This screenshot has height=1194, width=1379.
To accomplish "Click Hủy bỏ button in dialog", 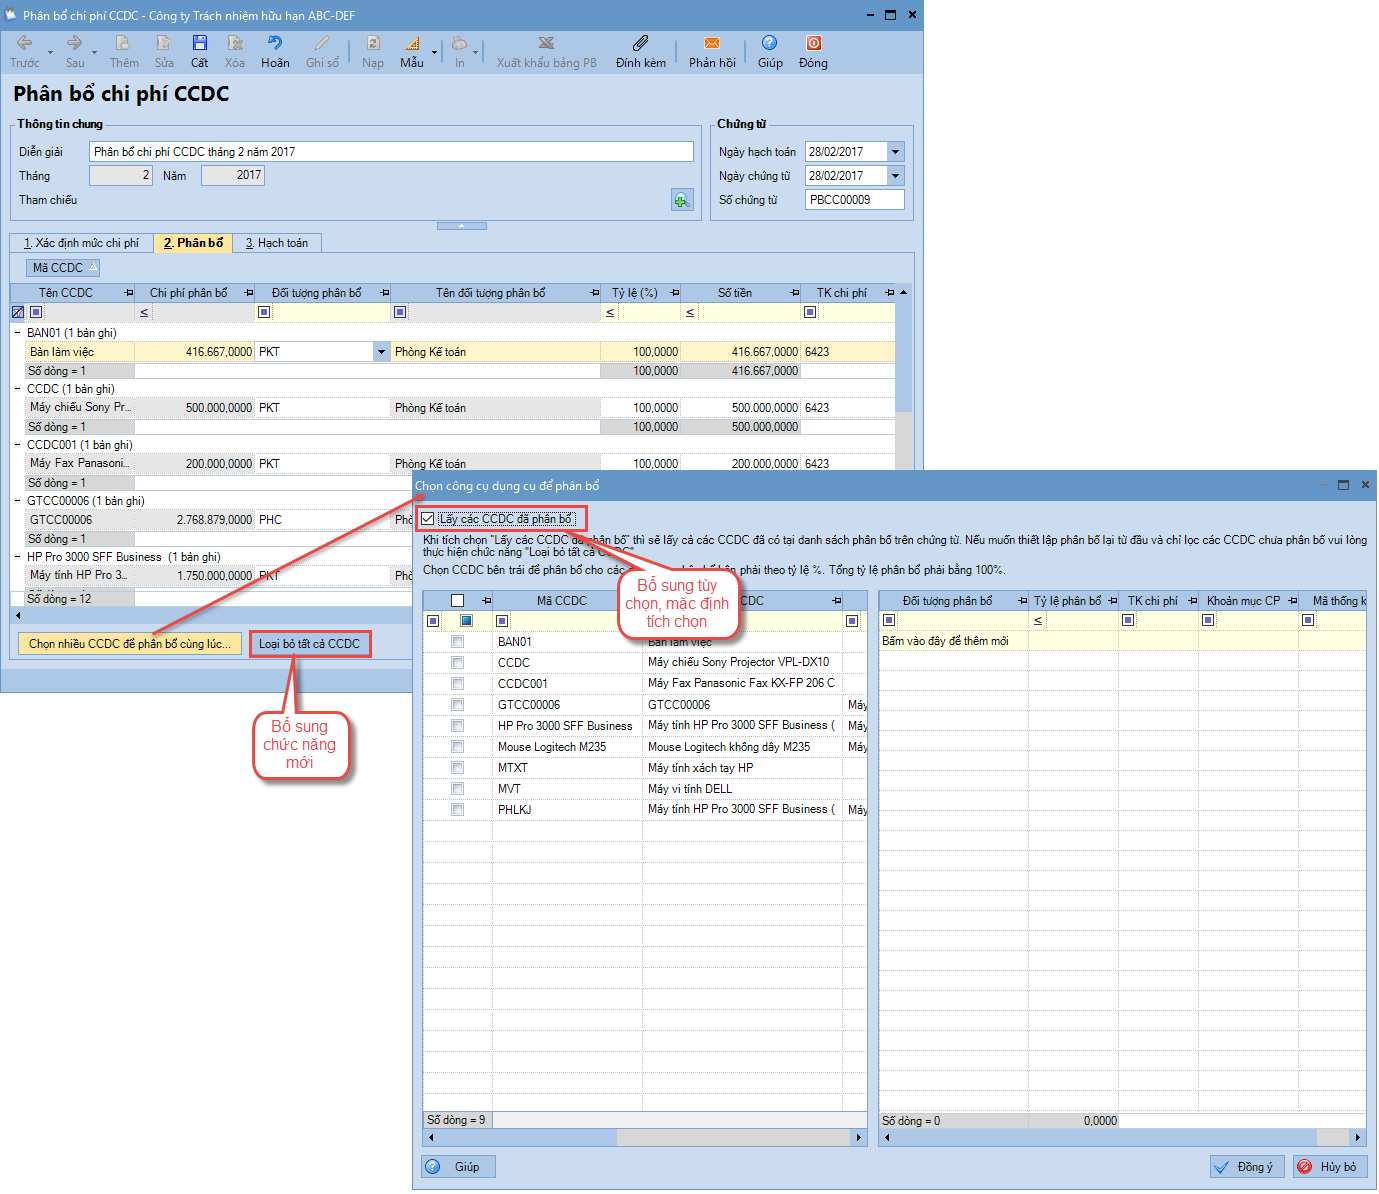I will click(x=1330, y=1167).
